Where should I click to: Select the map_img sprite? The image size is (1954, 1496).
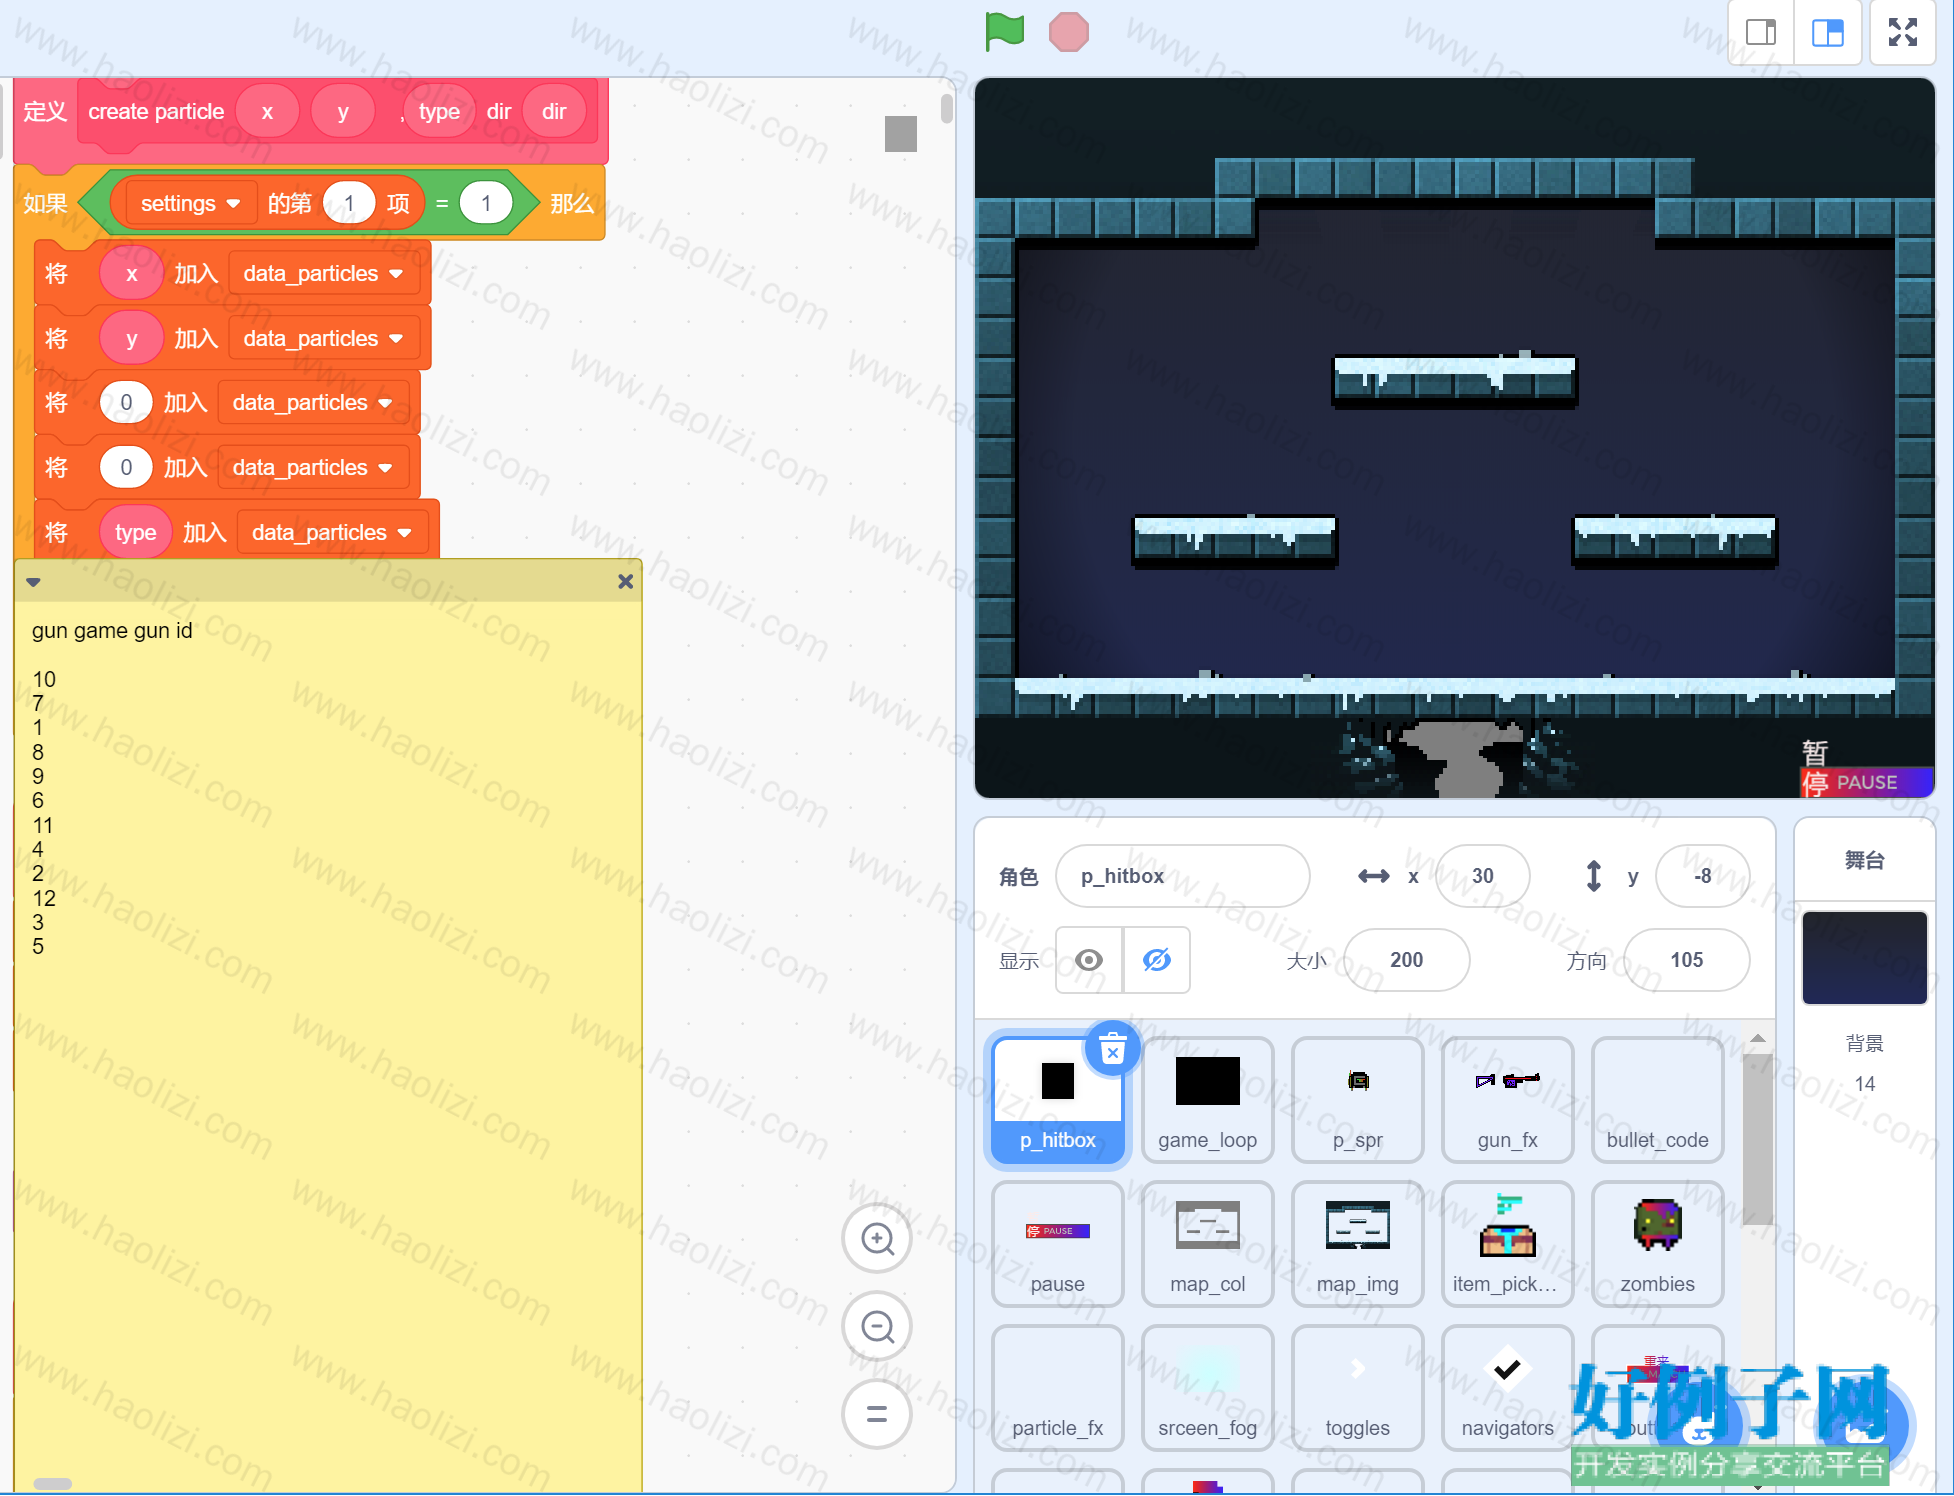tap(1357, 1243)
